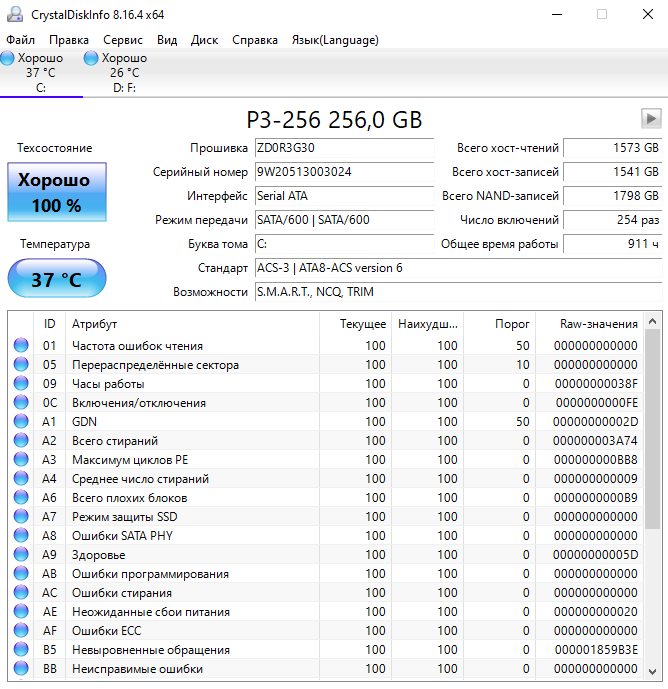Open the Сервис menu
Screen dimensions: 668x689
pyautogui.click(x=123, y=40)
